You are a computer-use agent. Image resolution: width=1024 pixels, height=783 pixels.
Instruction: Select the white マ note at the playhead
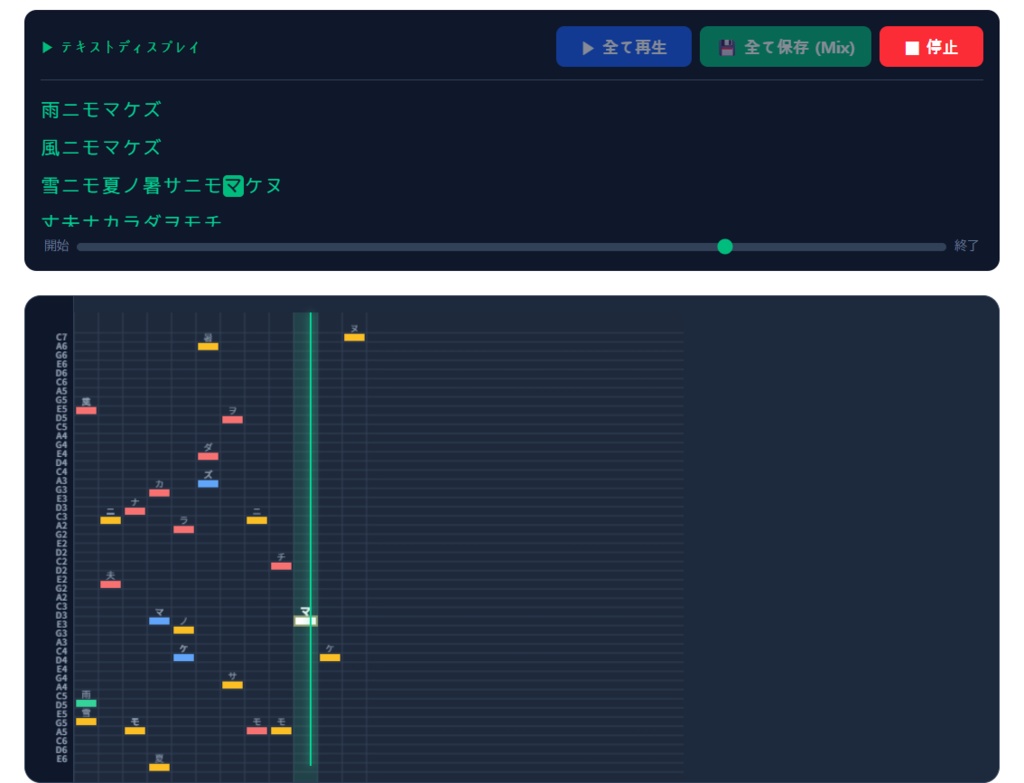(306, 621)
